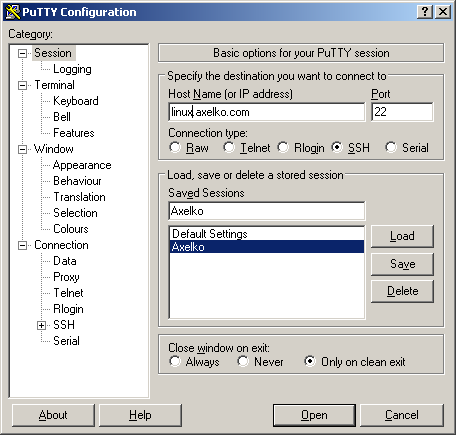Expand the SSH subtree
The height and width of the screenshot is (435, 456).
[x=41, y=325]
